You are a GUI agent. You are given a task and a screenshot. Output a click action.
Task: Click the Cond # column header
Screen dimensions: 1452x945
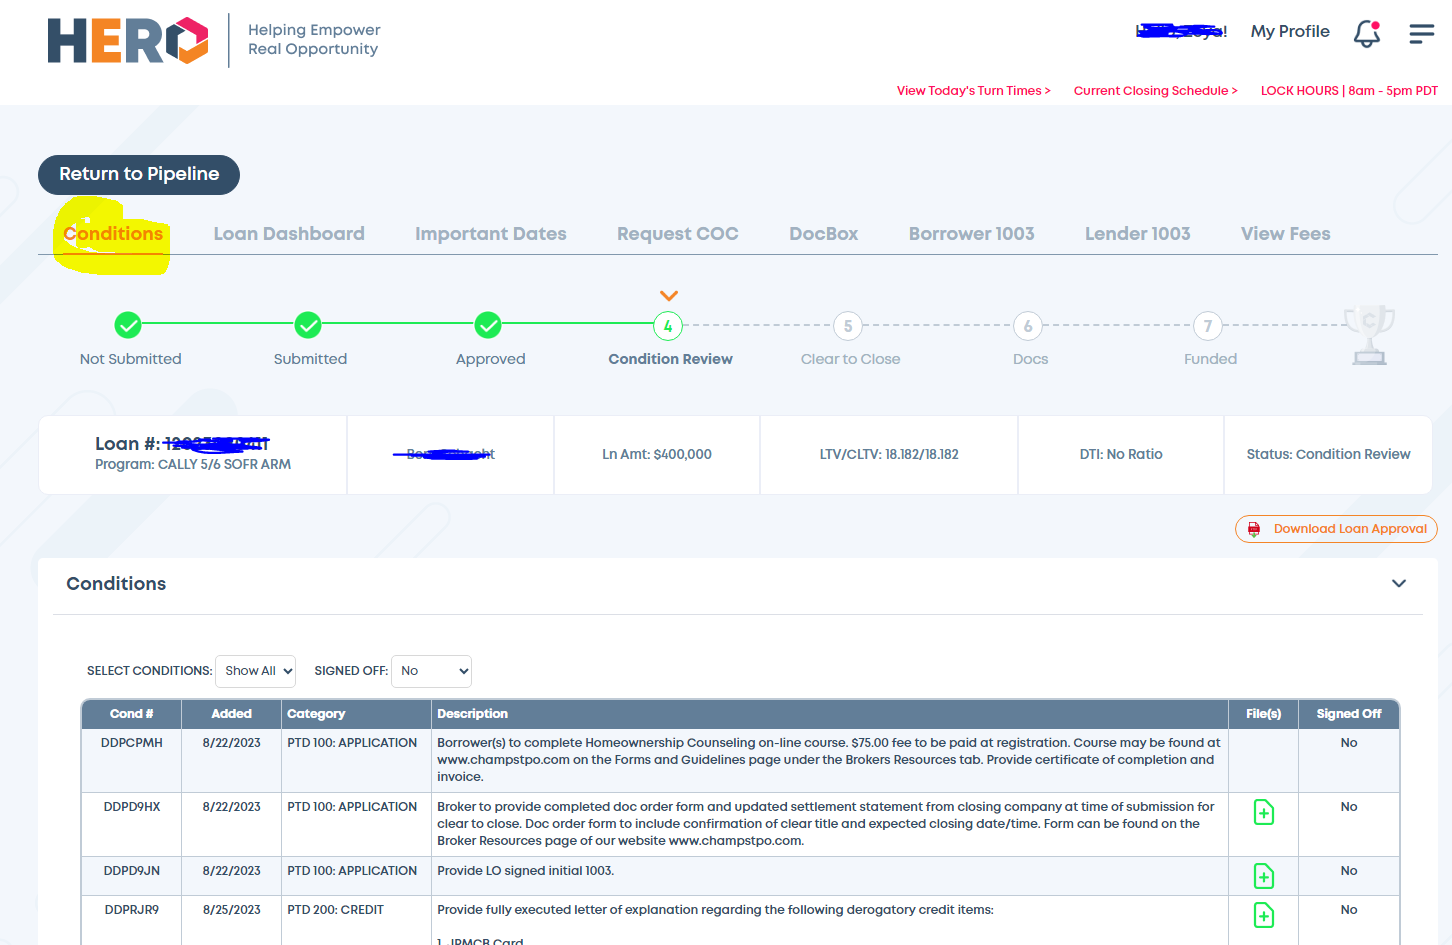tap(131, 714)
